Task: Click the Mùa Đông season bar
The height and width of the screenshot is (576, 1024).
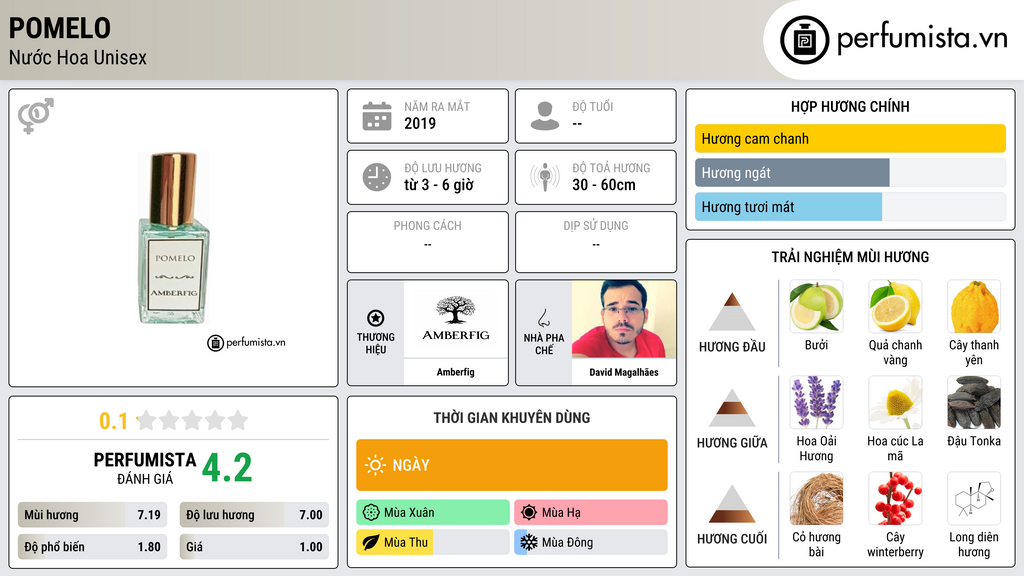Action: point(591,542)
